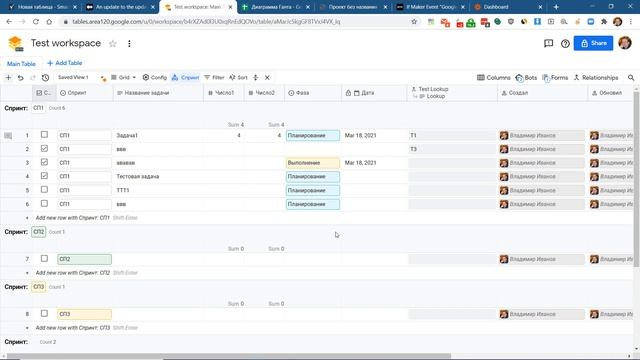The image size is (640, 360).
Task: Check the checkbox for row ТТТ1
Action: 44,190
